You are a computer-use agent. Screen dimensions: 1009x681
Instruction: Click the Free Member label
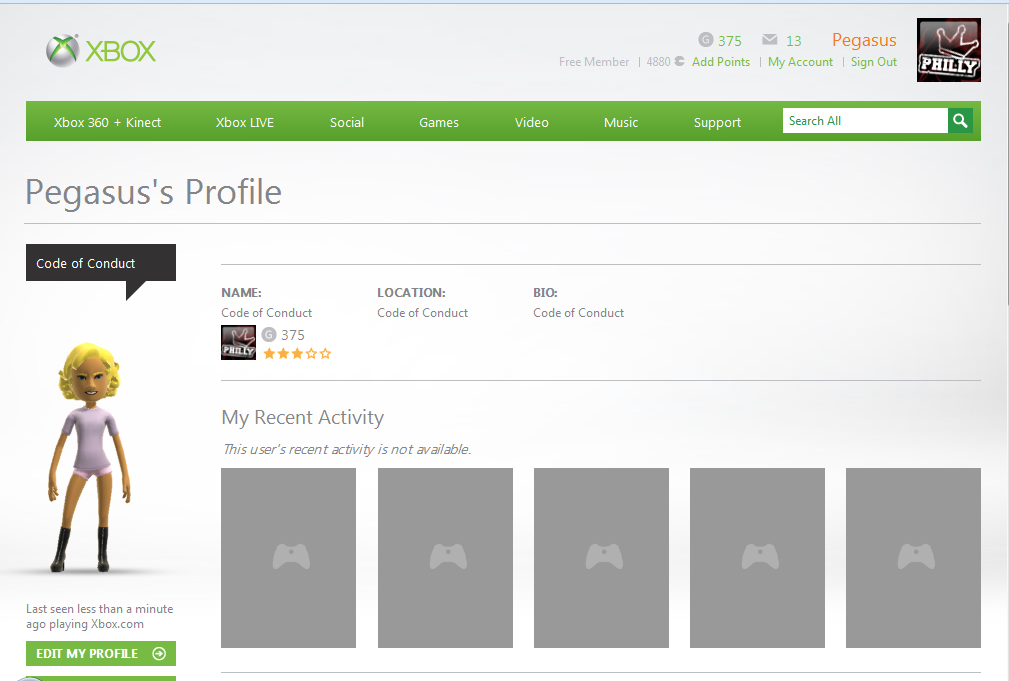(x=594, y=62)
